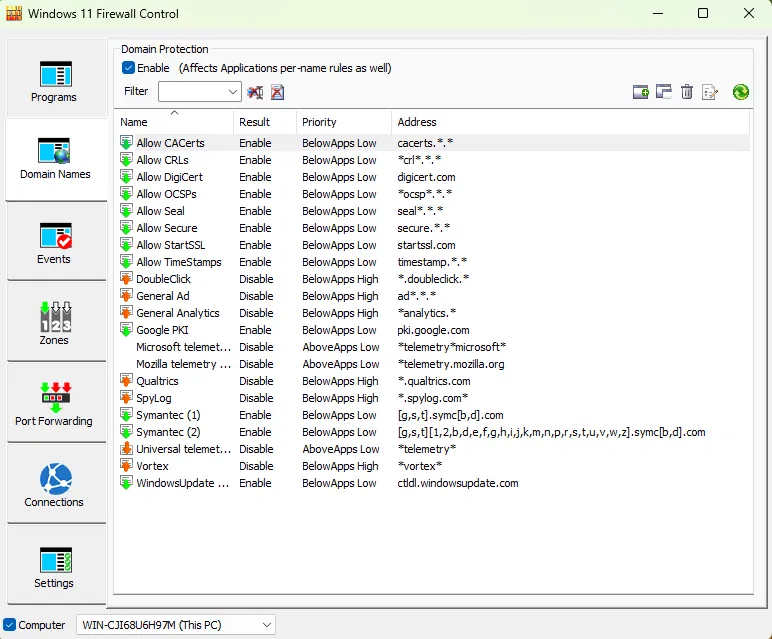Open the Settings section
This screenshot has width=772, height=639.
click(x=56, y=565)
